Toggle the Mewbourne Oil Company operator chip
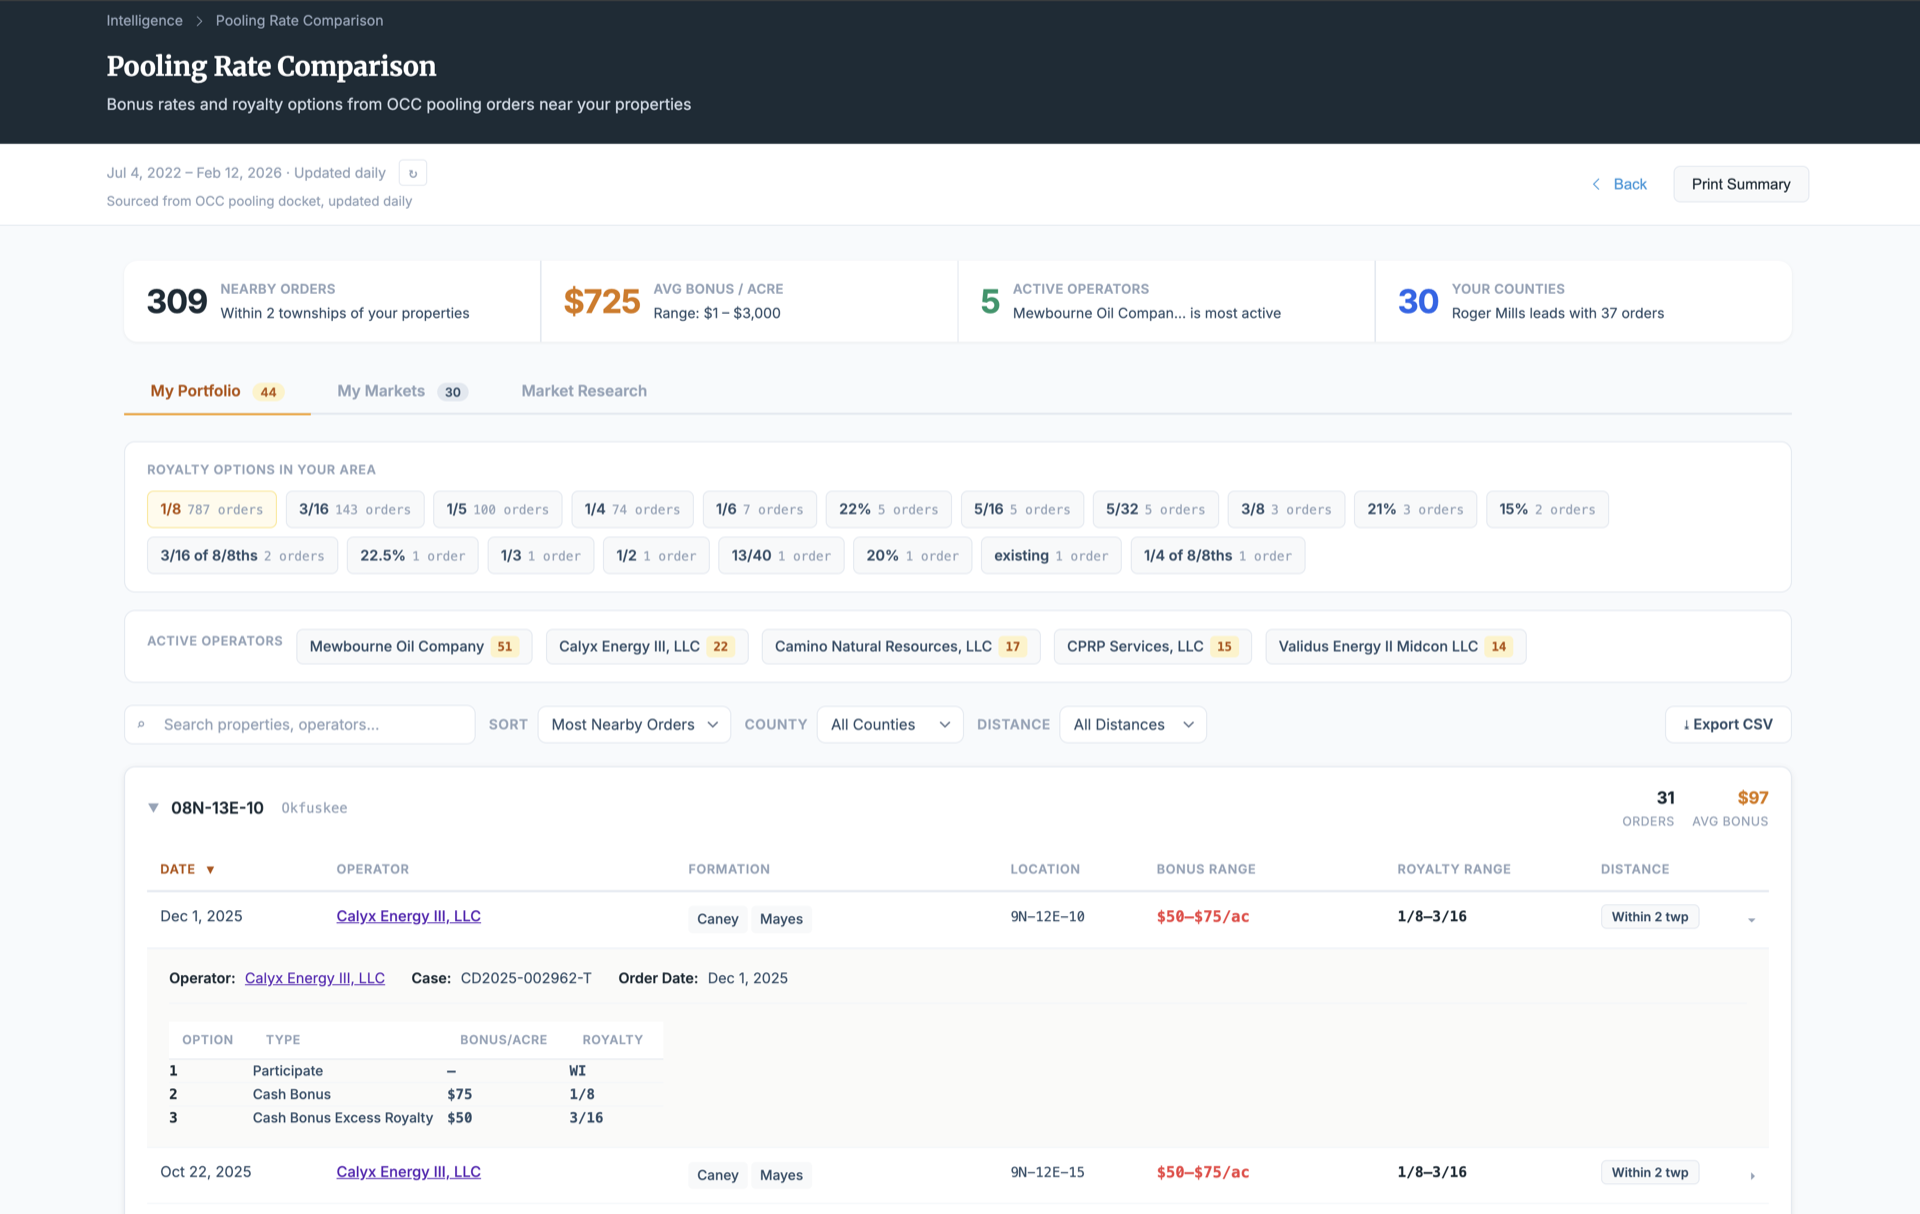 point(413,646)
